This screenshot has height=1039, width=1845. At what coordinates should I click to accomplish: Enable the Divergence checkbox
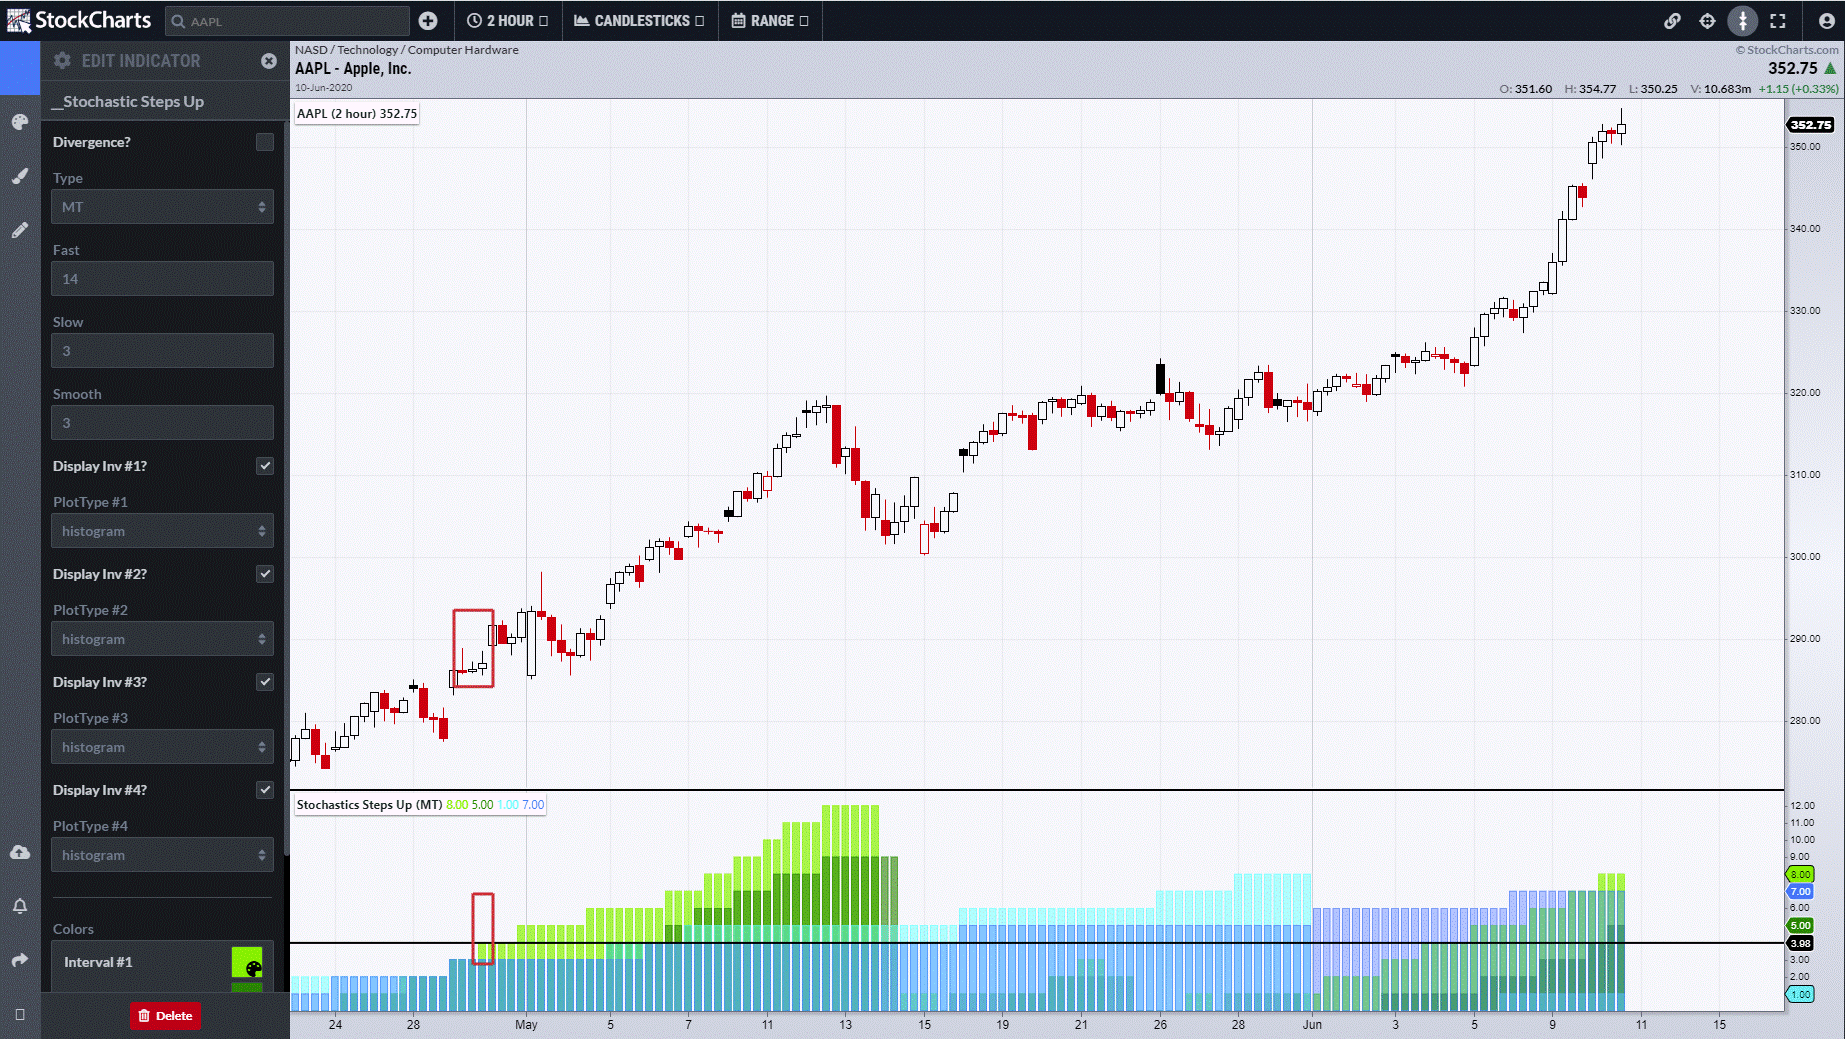click(x=264, y=142)
